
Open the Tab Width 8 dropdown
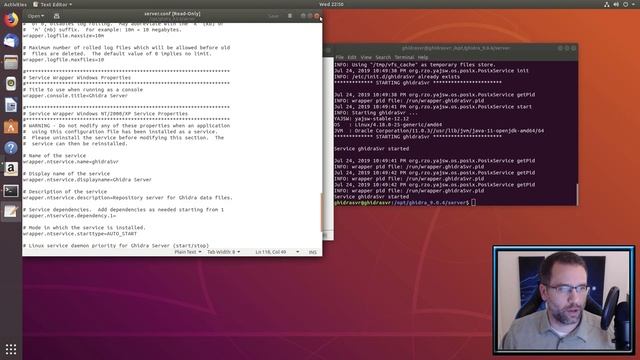click(223, 252)
